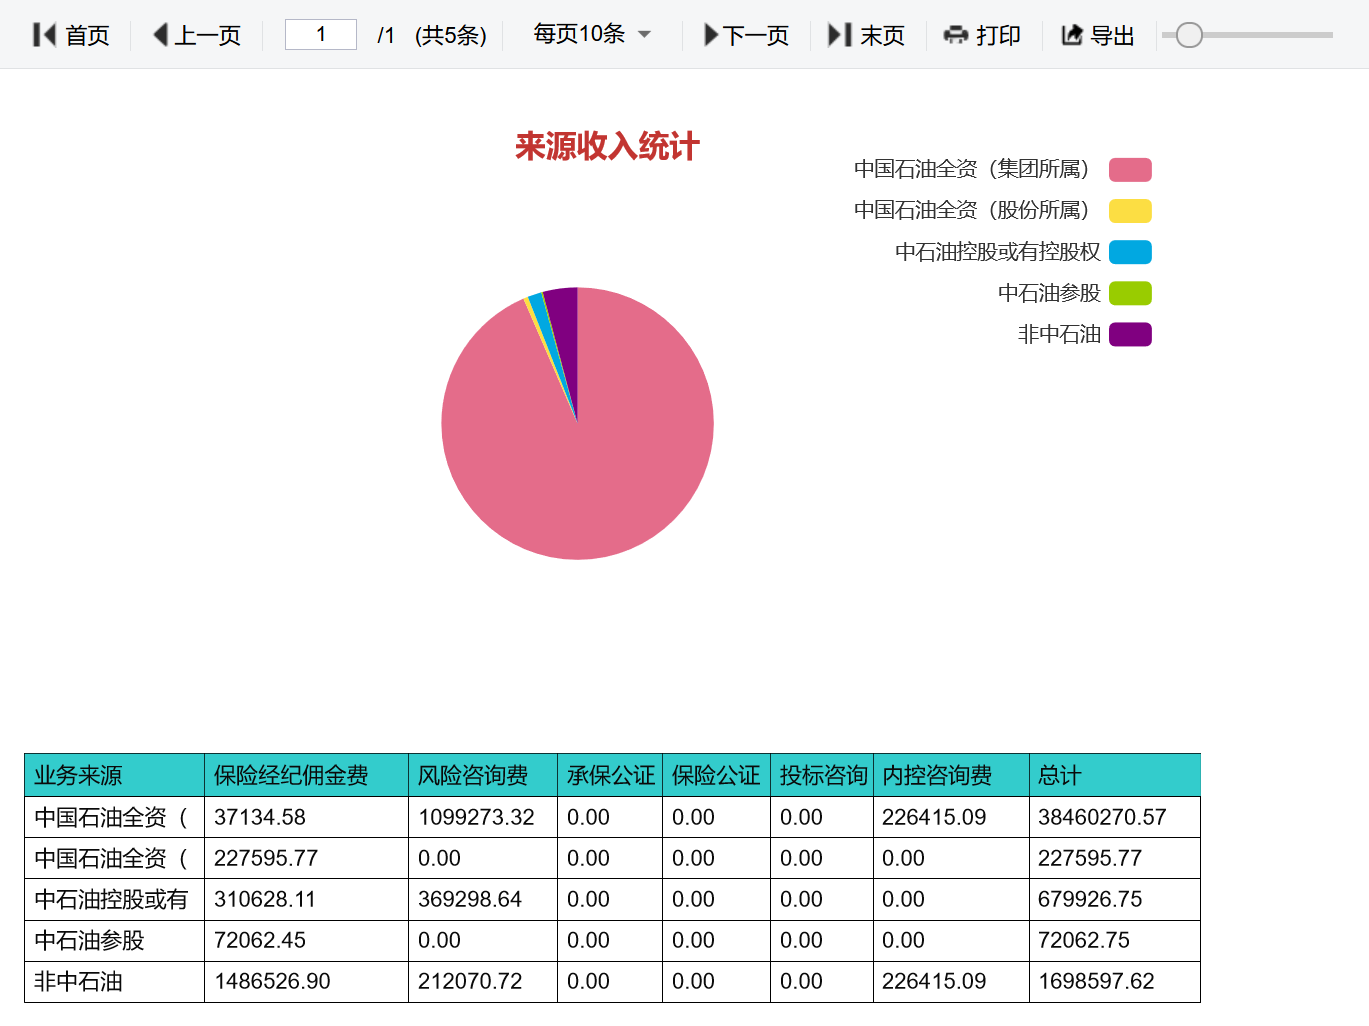Go to next page with 下一页

click(x=746, y=35)
